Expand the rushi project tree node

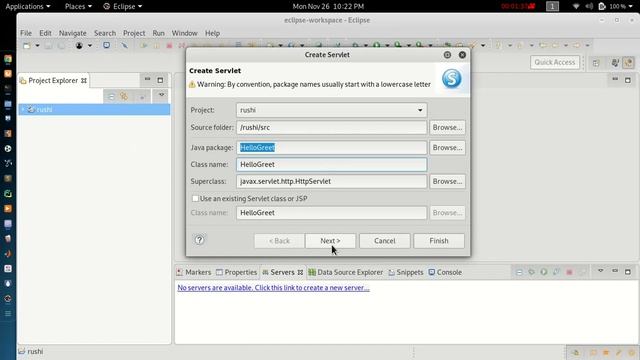23,109
